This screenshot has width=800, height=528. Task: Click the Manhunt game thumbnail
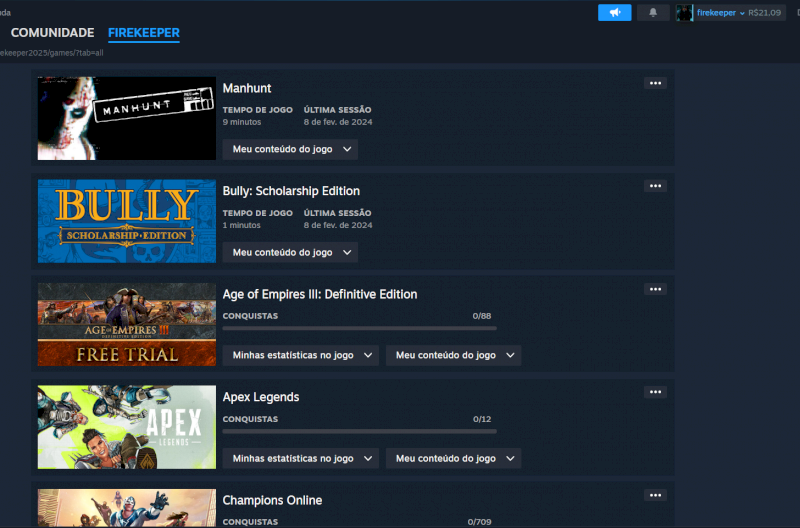pos(127,118)
